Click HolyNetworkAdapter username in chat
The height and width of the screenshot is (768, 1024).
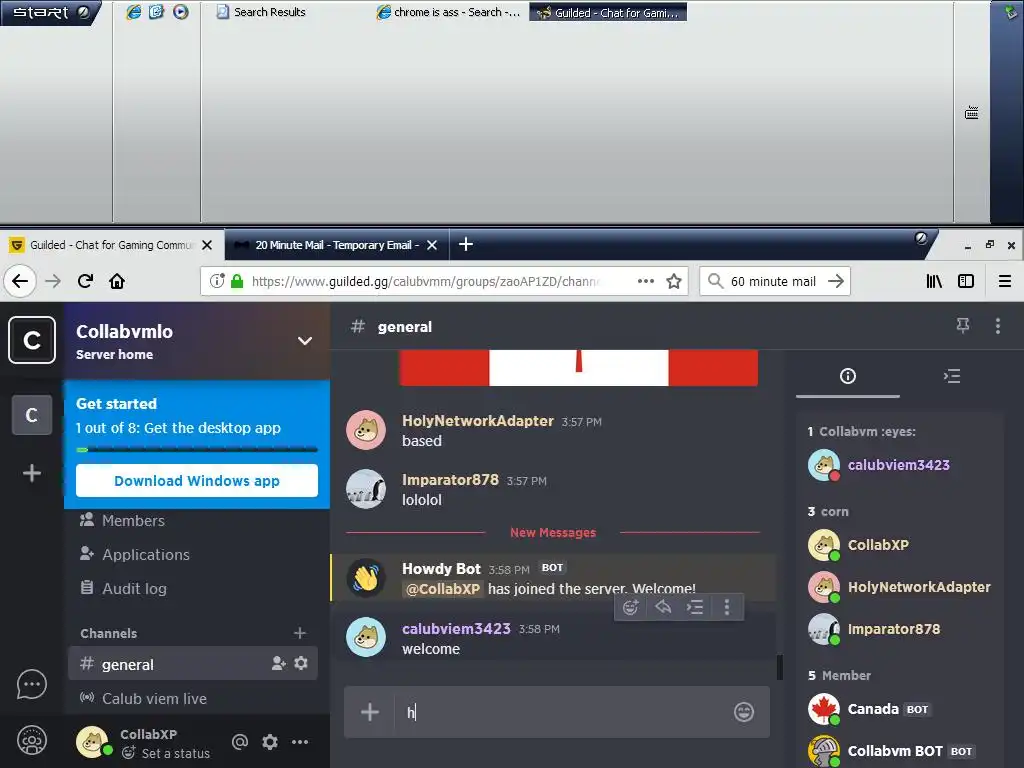click(477, 421)
